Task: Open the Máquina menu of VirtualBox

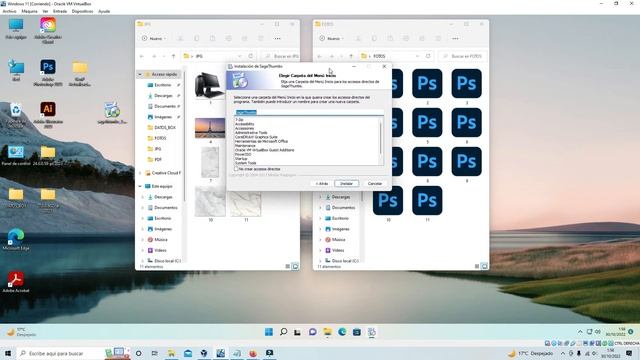Action: tap(29, 11)
